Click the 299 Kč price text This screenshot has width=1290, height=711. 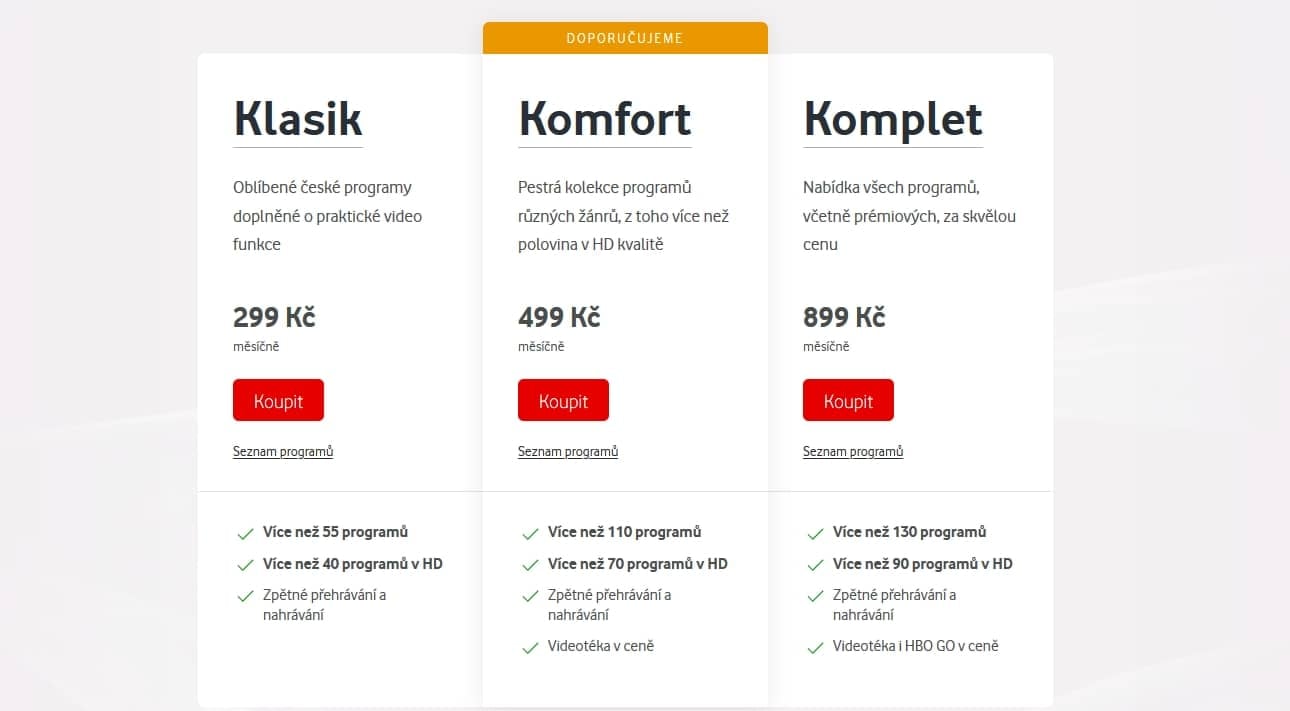273,317
